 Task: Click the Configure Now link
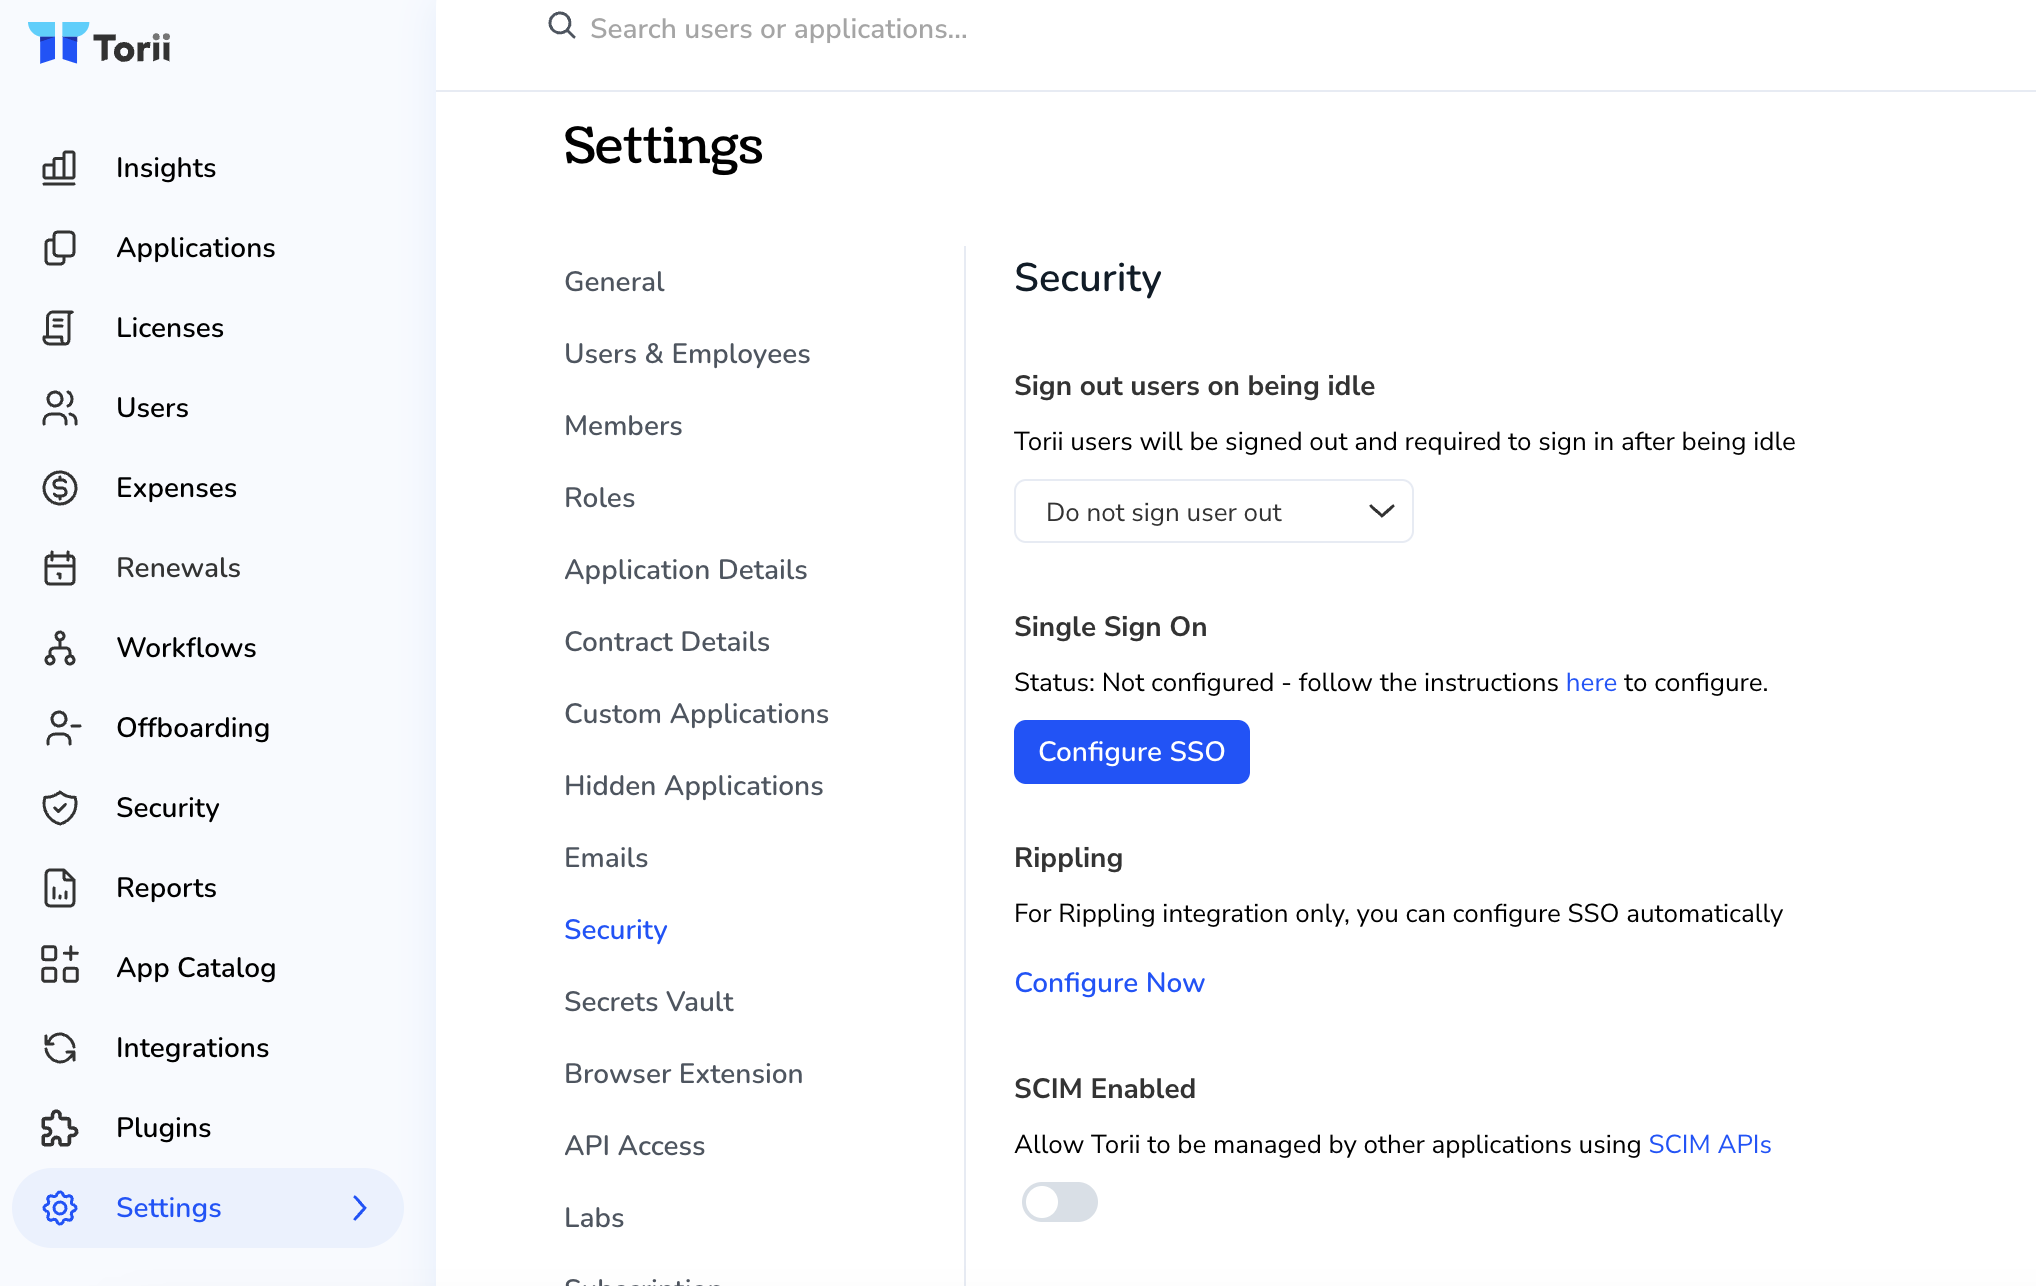point(1109,983)
